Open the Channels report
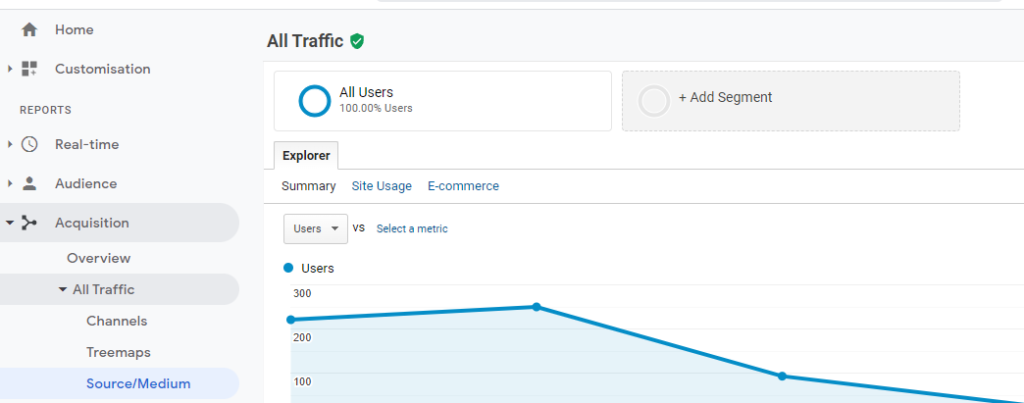The height and width of the screenshot is (403, 1024). click(117, 321)
